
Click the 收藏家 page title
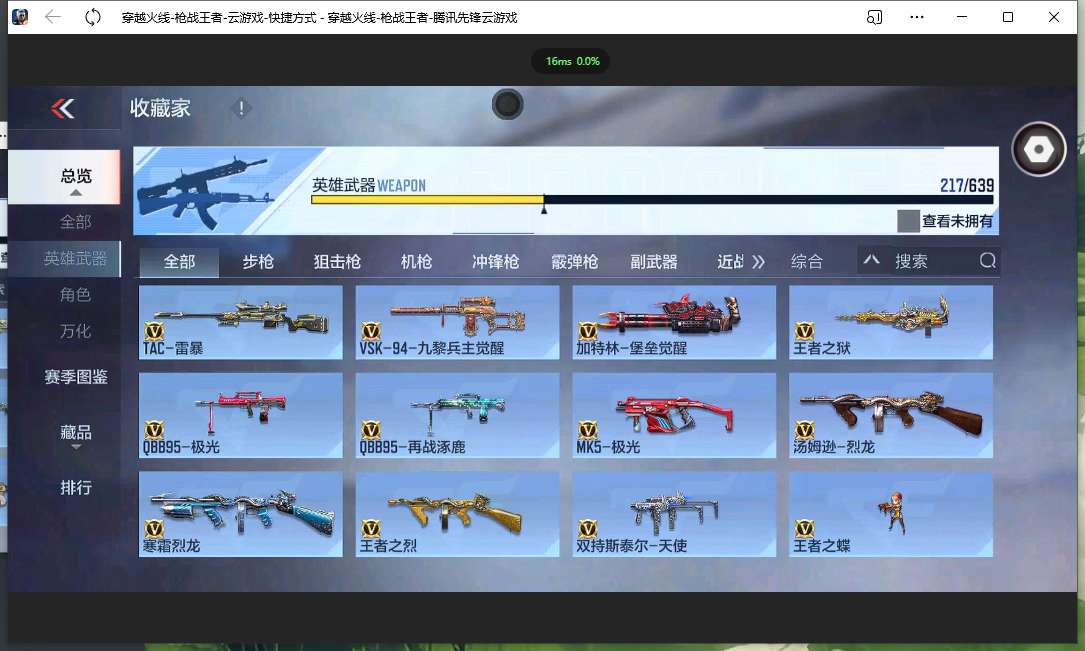pos(160,108)
